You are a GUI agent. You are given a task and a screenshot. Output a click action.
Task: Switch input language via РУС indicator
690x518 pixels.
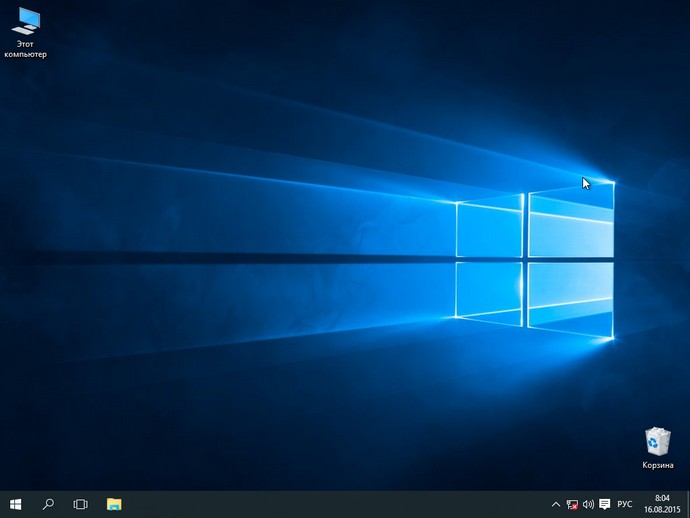624,504
